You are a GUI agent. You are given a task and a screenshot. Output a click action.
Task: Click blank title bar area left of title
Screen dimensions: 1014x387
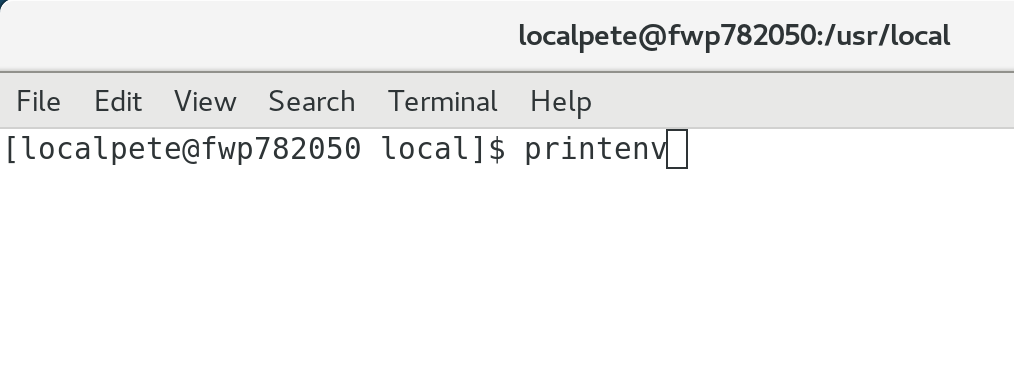pyautogui.click(x=259, y=36)
